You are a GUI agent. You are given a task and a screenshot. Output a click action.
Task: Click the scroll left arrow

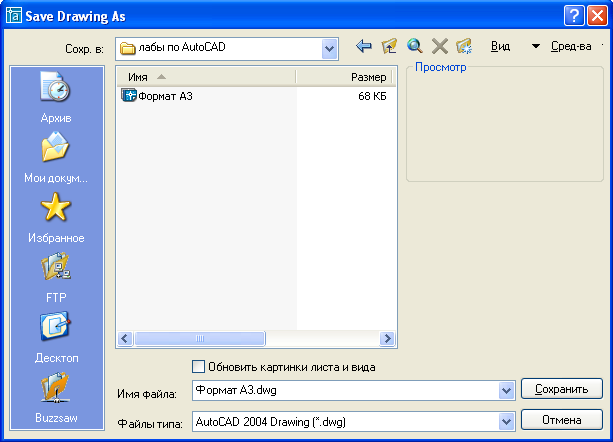(x=125, y=338)
